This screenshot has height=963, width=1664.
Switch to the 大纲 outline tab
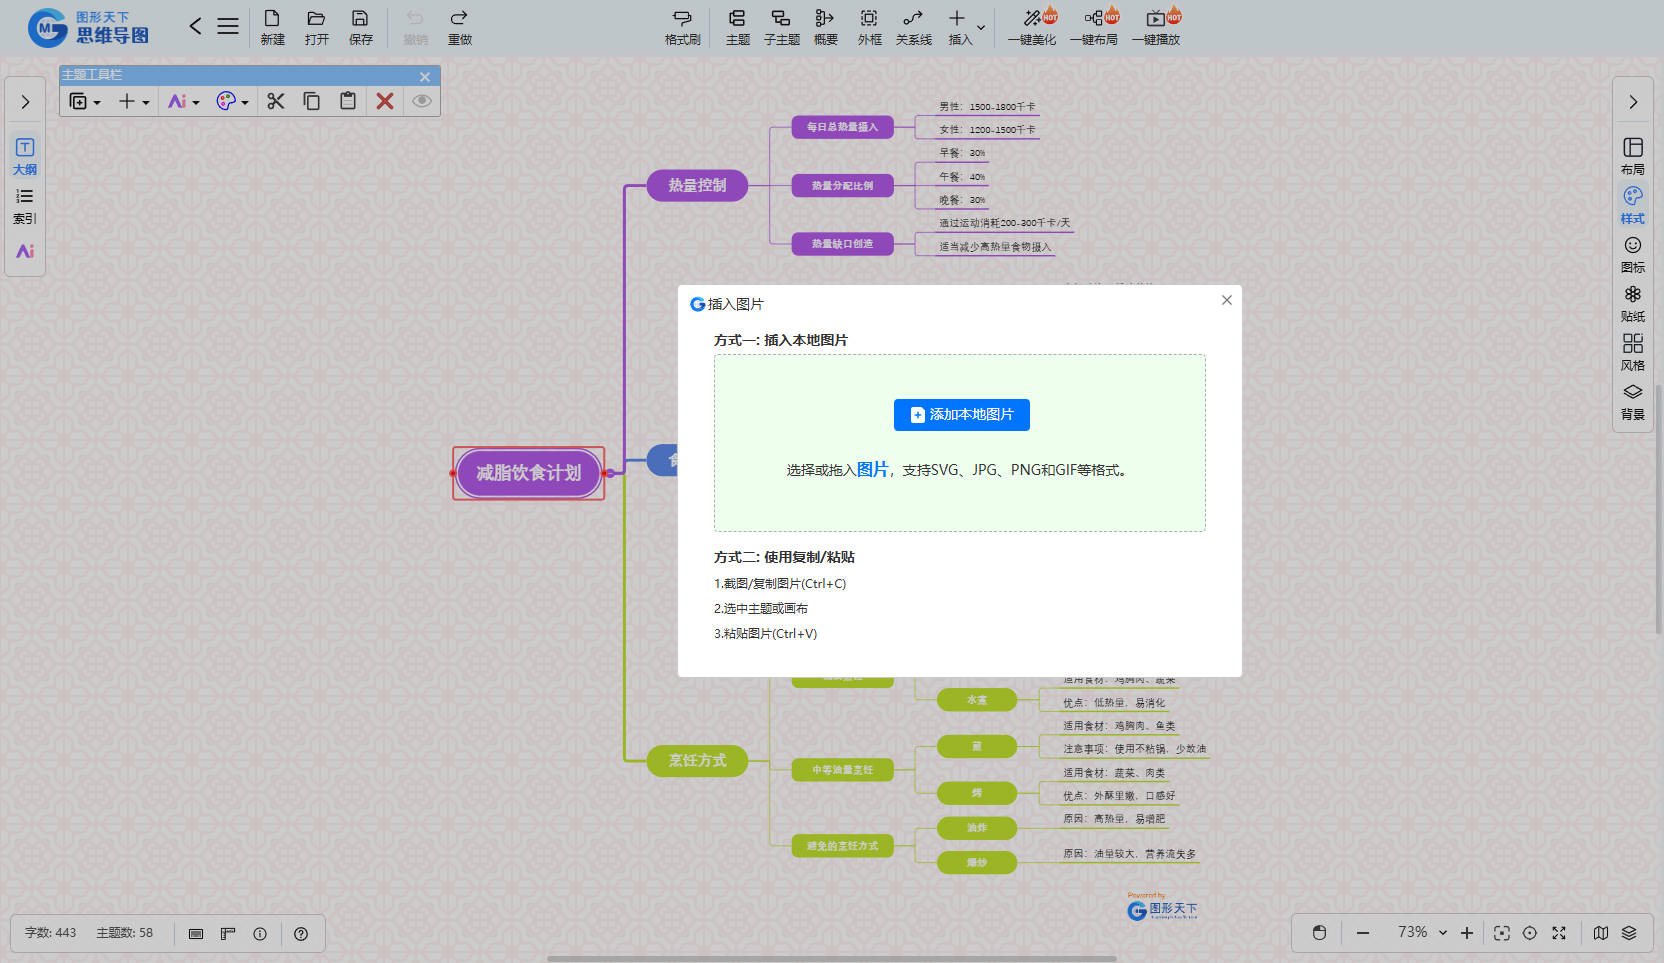point(25,156)
